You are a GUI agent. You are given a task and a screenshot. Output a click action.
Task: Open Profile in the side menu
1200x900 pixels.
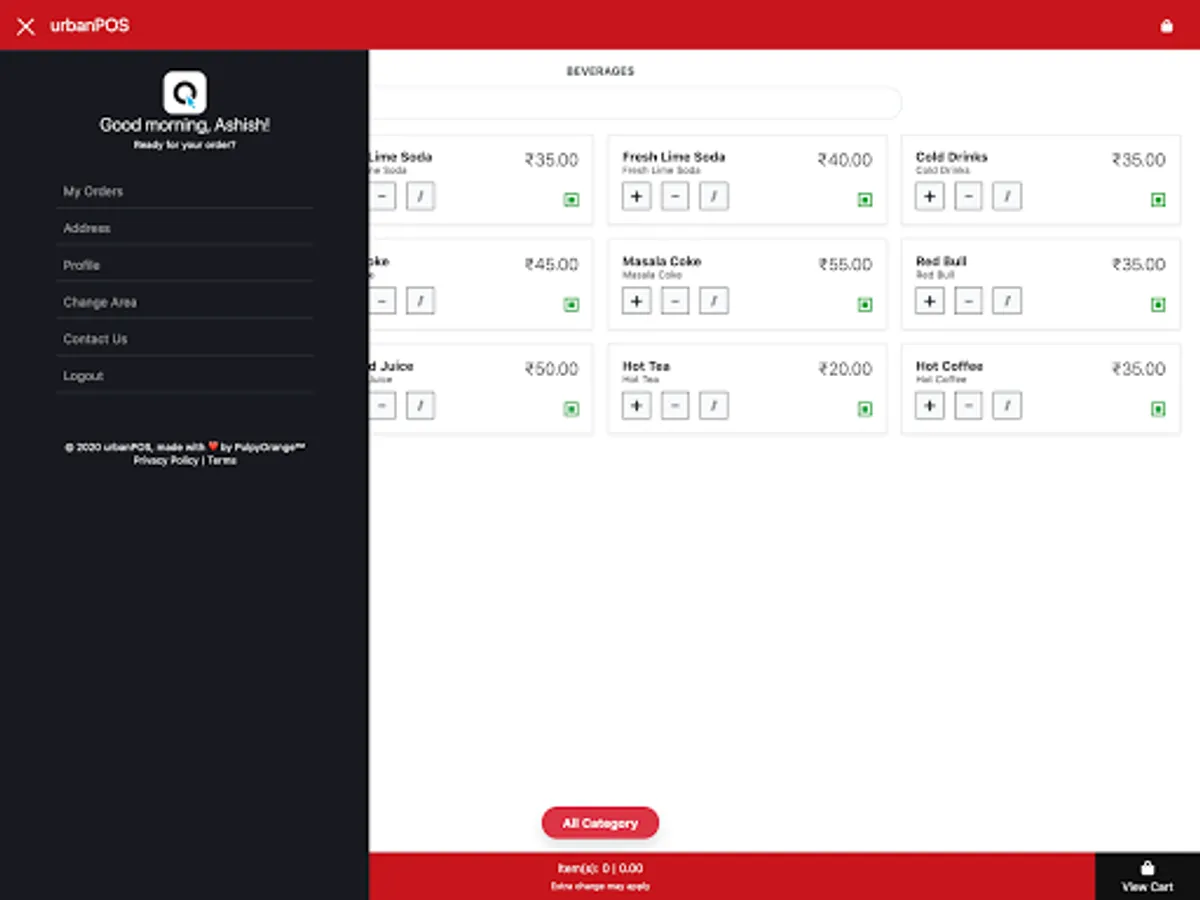[185, 265]
